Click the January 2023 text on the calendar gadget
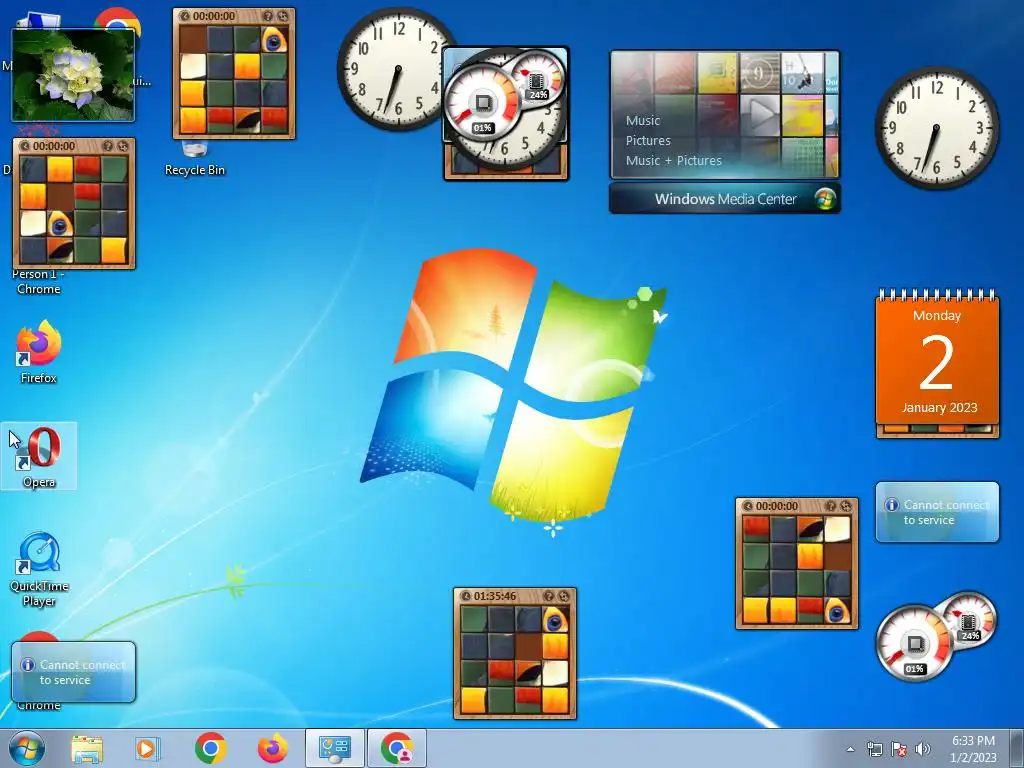Viewport: 1024px width, 768px height. [939, 408]
